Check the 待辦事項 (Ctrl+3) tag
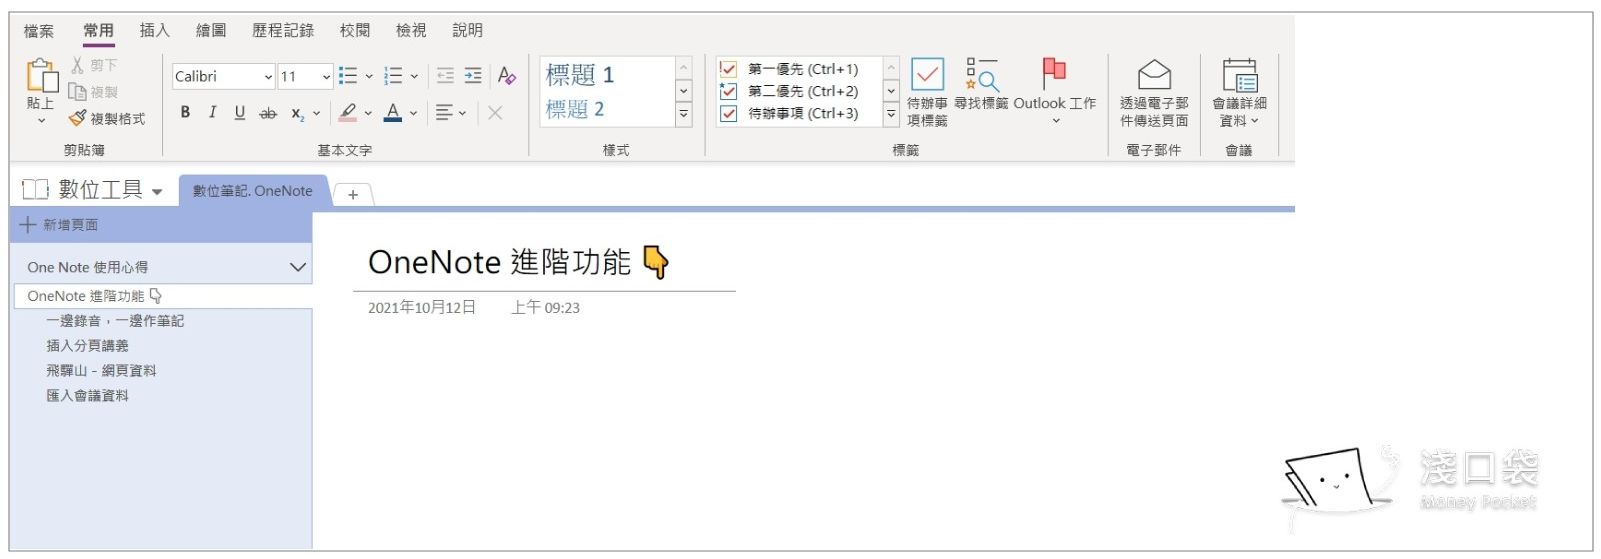Viewport: 1601px width, 559px height. pyautogui.click(x=729, y=113)
